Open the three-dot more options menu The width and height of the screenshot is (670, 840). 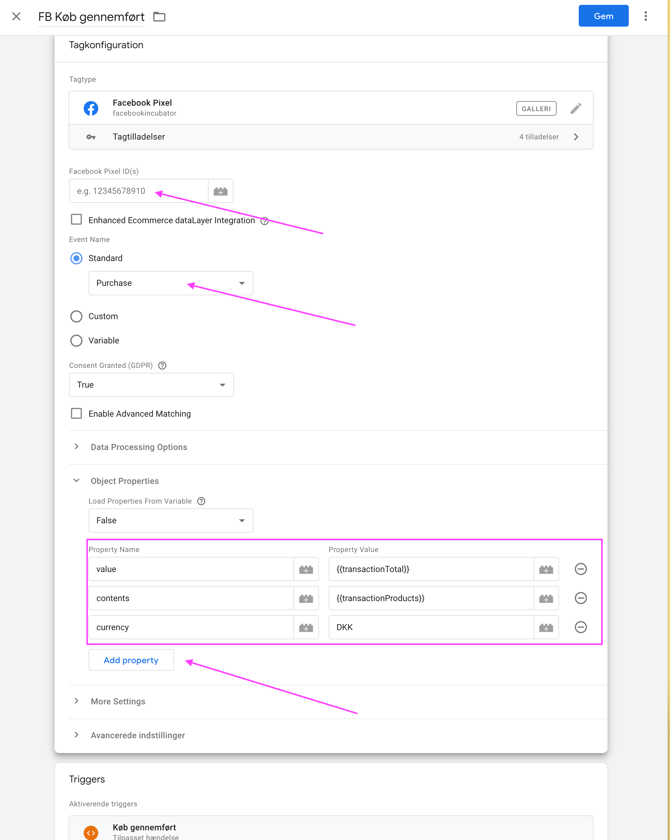click(646, 16)
